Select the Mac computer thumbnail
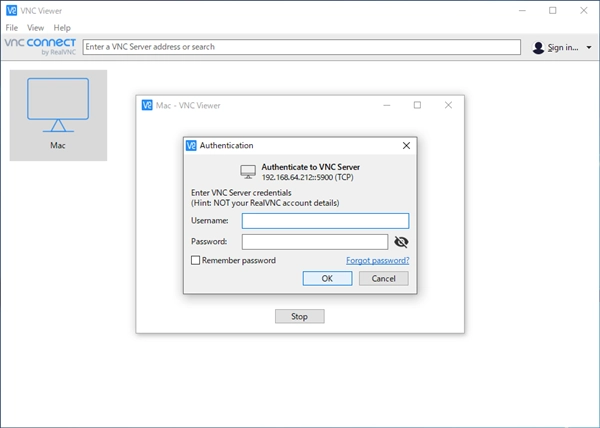The width and height of the screenshot is (600, 428). point(58,115)
